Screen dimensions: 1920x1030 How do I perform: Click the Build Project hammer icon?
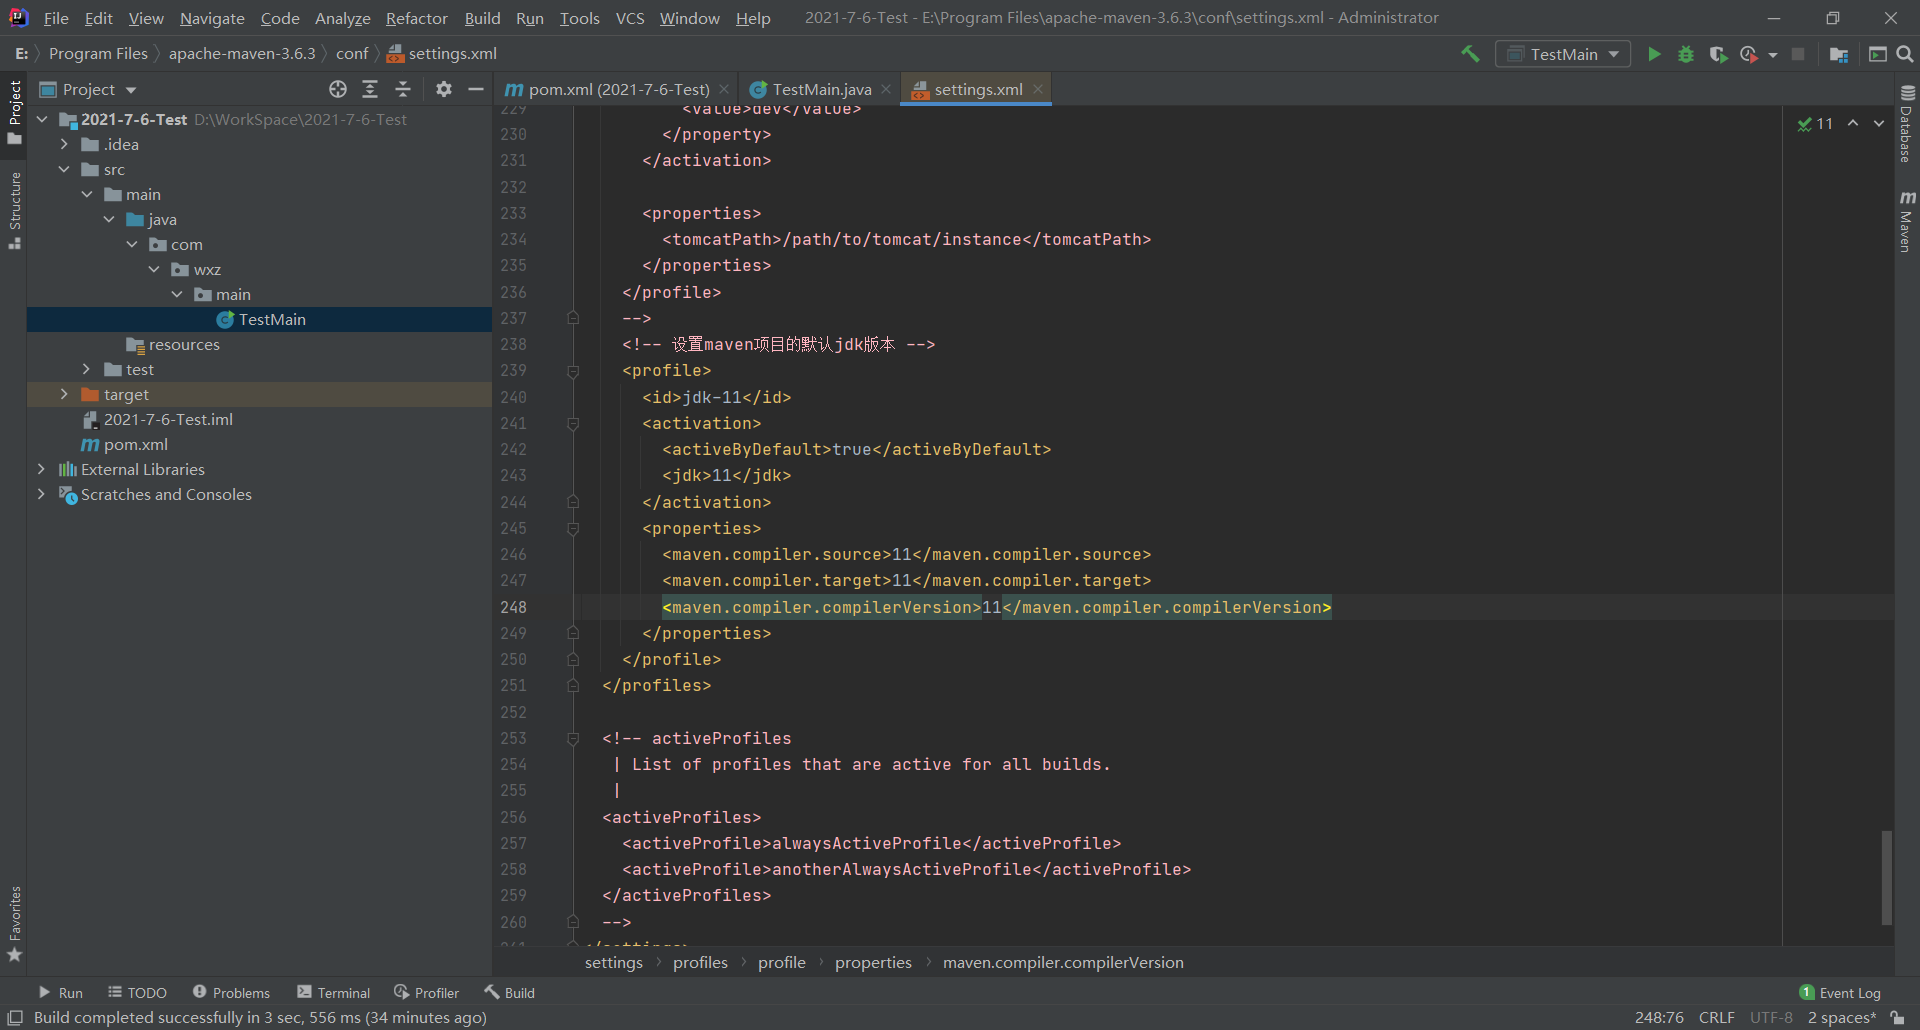point(1470,54)
